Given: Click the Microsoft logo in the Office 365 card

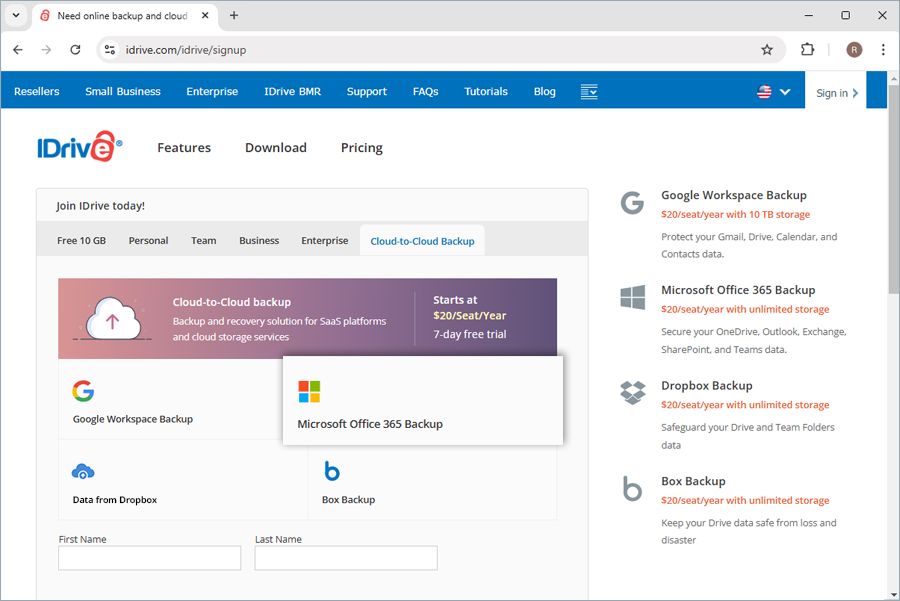Looking at the screenshot, I should (x=309, y=391).
